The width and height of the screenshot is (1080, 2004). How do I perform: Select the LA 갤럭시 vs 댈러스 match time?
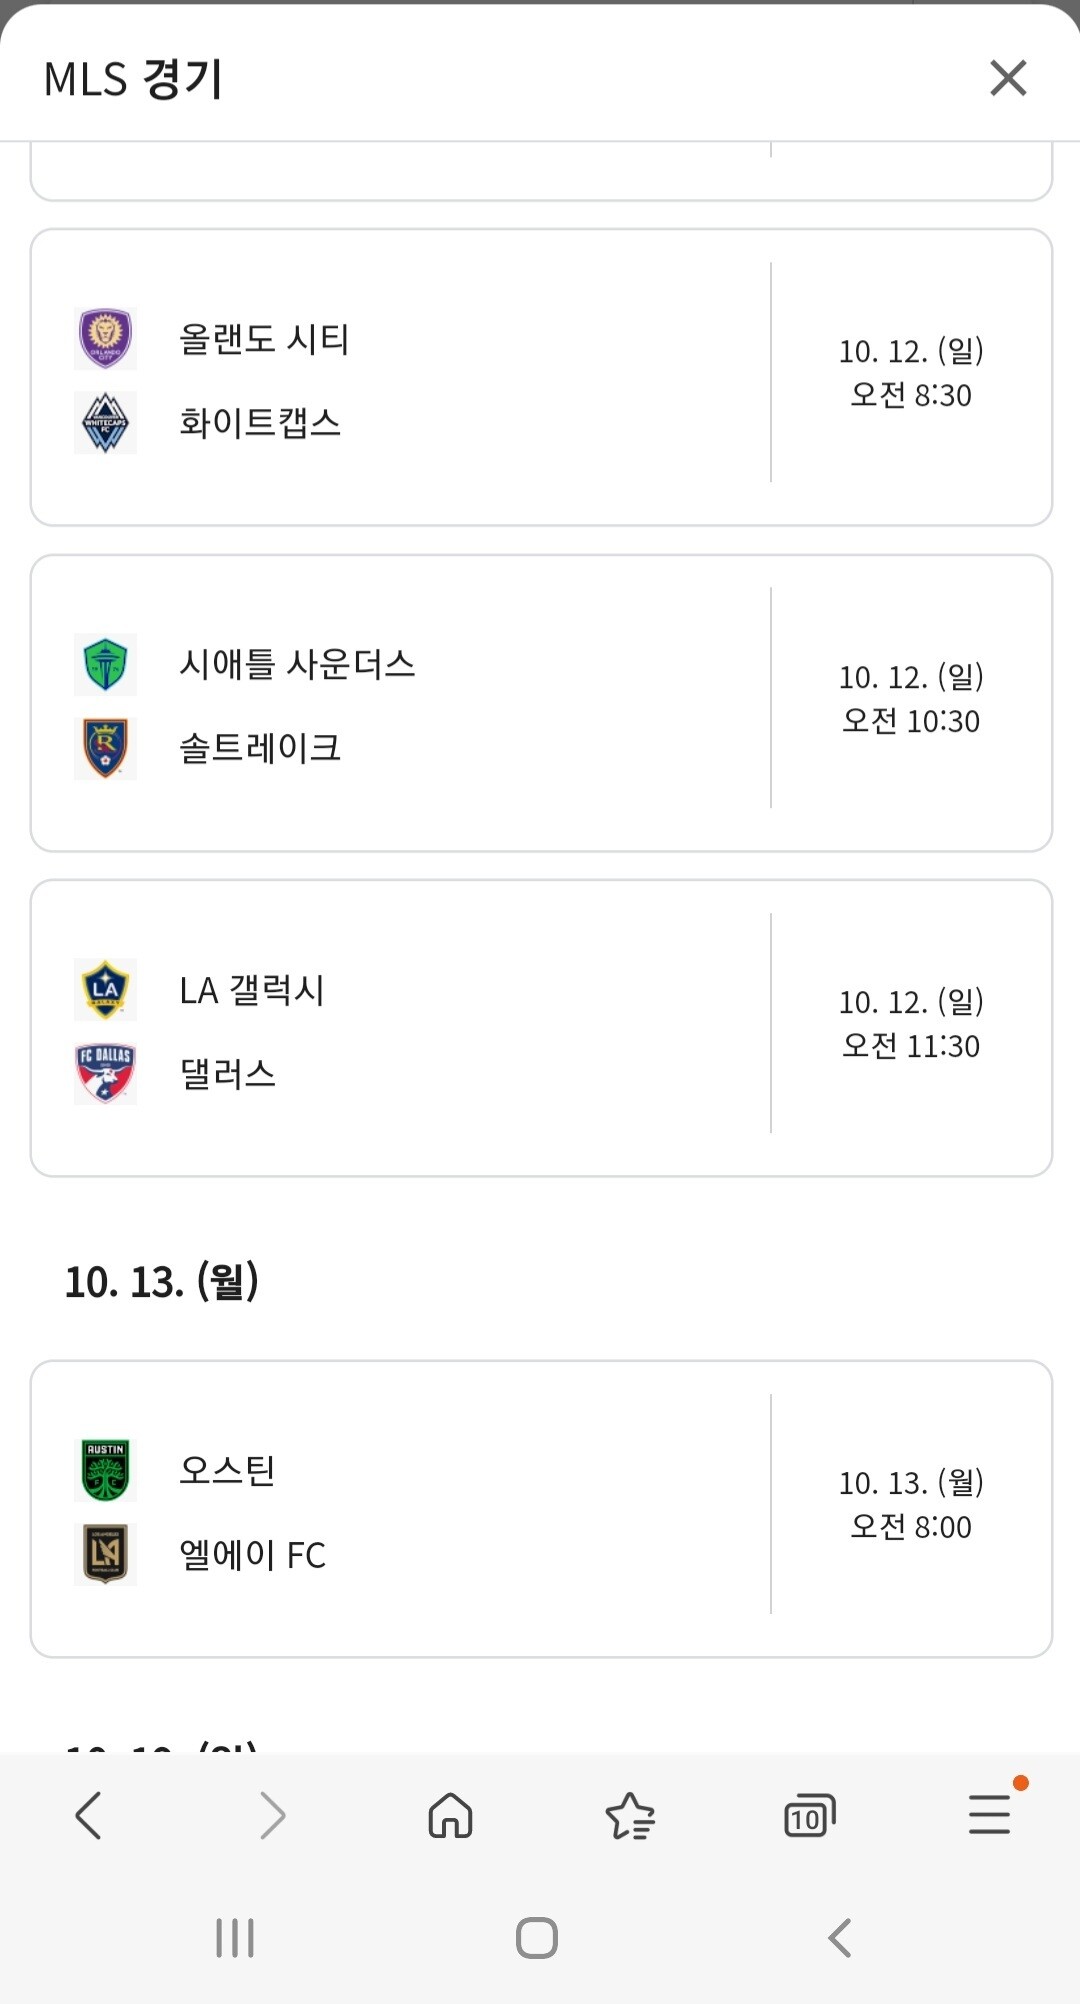point(911,1024)
